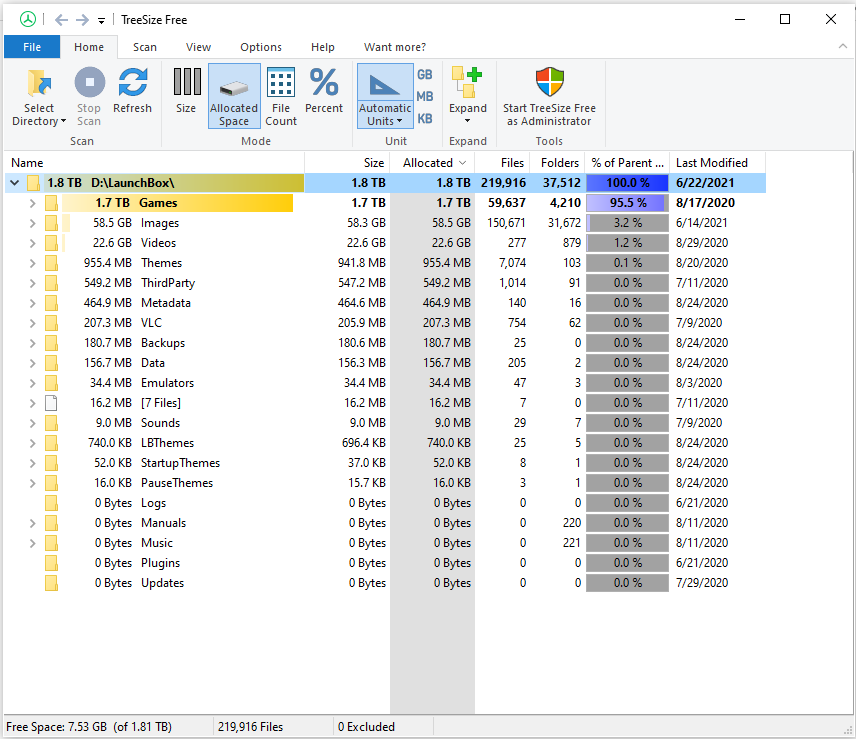Screen dimensions: 856x739
Task: Open the quick access toolbar dropdown
Action: (x=102, y=21)
